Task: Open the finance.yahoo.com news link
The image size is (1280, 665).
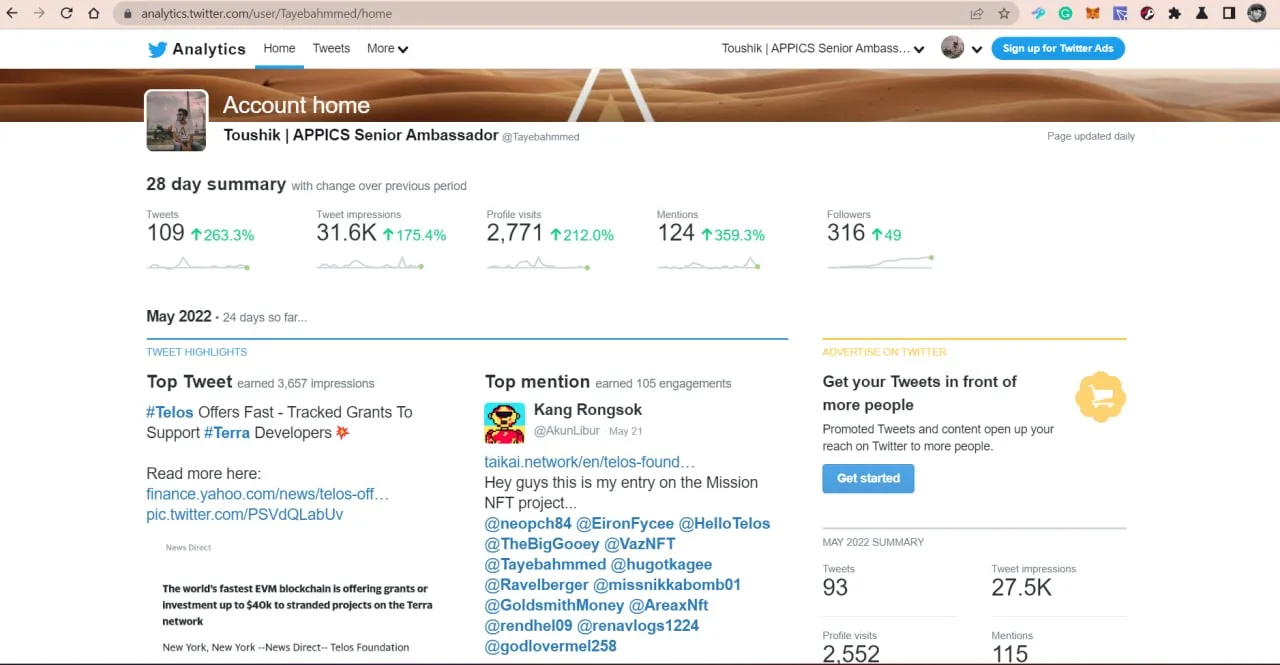Action: point(268,494)
